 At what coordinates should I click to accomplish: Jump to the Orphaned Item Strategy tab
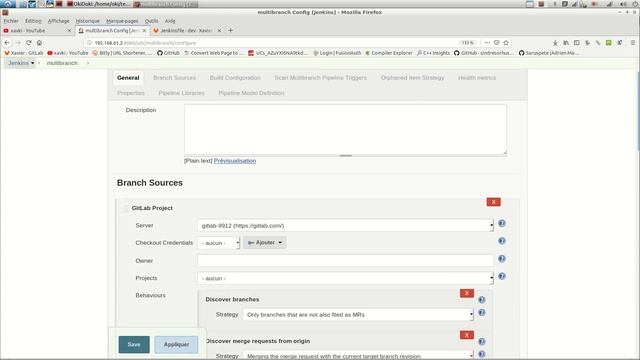coord(412,78)
